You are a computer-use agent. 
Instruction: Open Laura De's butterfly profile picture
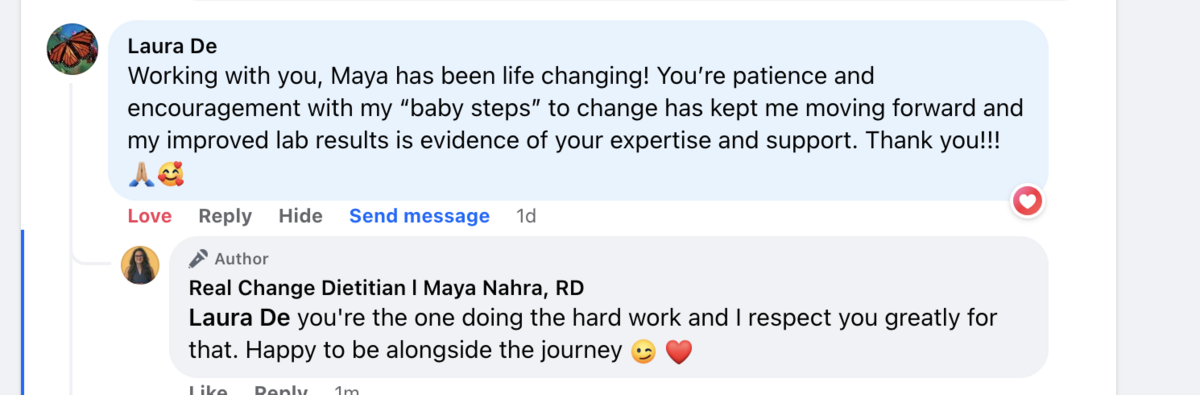click(72, 49)
